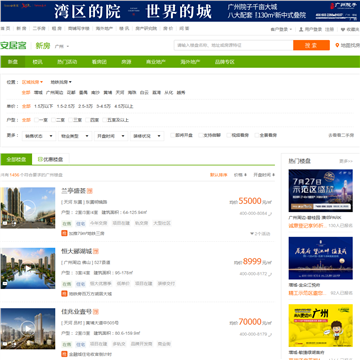Click the orange badge beside 恒大郦湖城 title
360x360 pixels.
(x=96, y=251)
